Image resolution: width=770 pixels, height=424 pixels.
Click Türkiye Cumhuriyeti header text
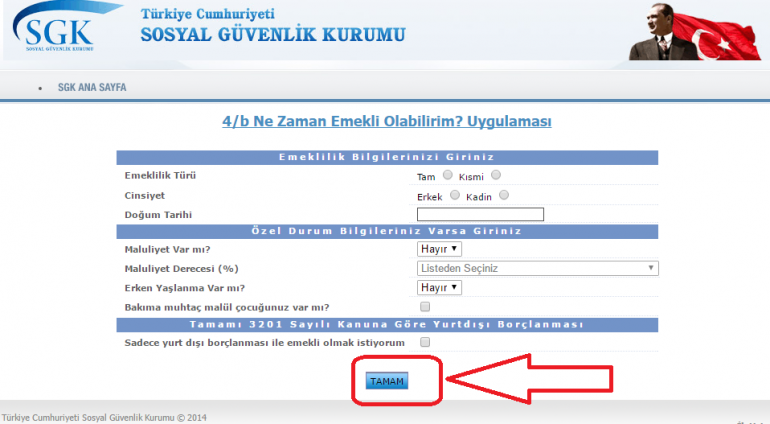[208, 14]
